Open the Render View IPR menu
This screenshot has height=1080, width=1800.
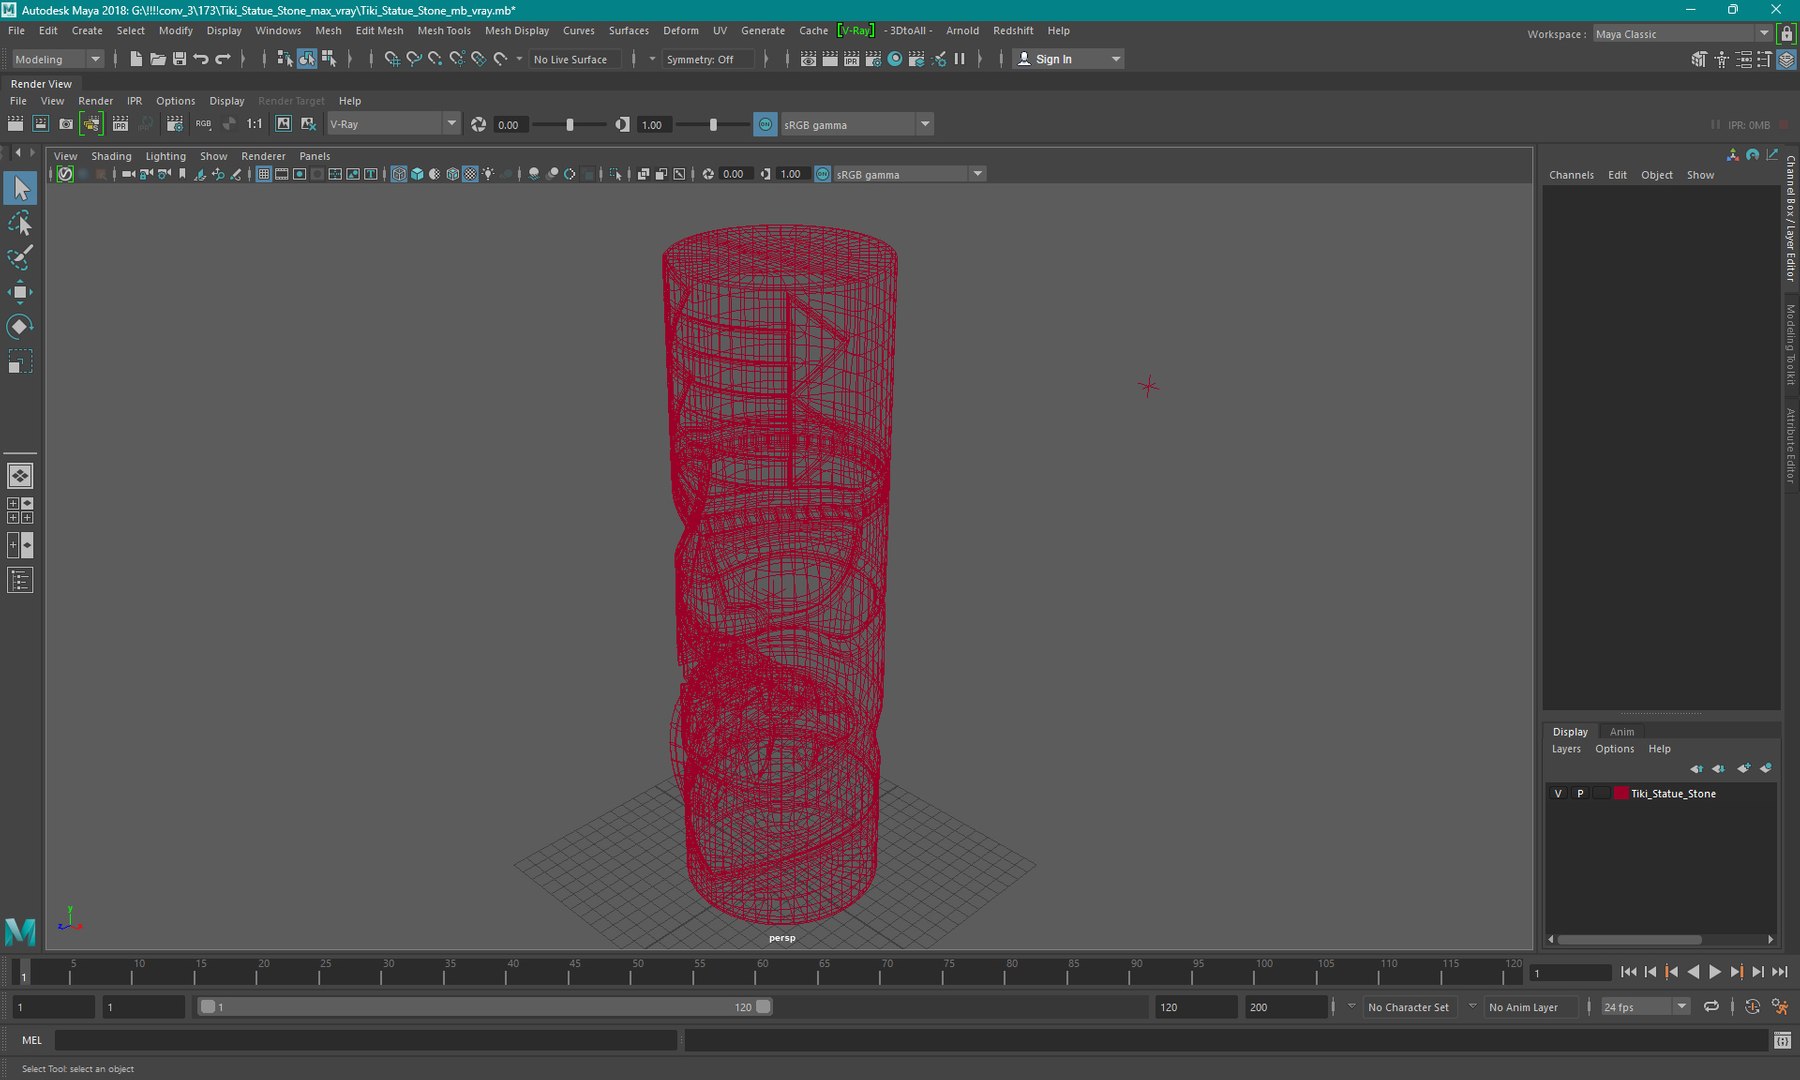click(134, 101)
